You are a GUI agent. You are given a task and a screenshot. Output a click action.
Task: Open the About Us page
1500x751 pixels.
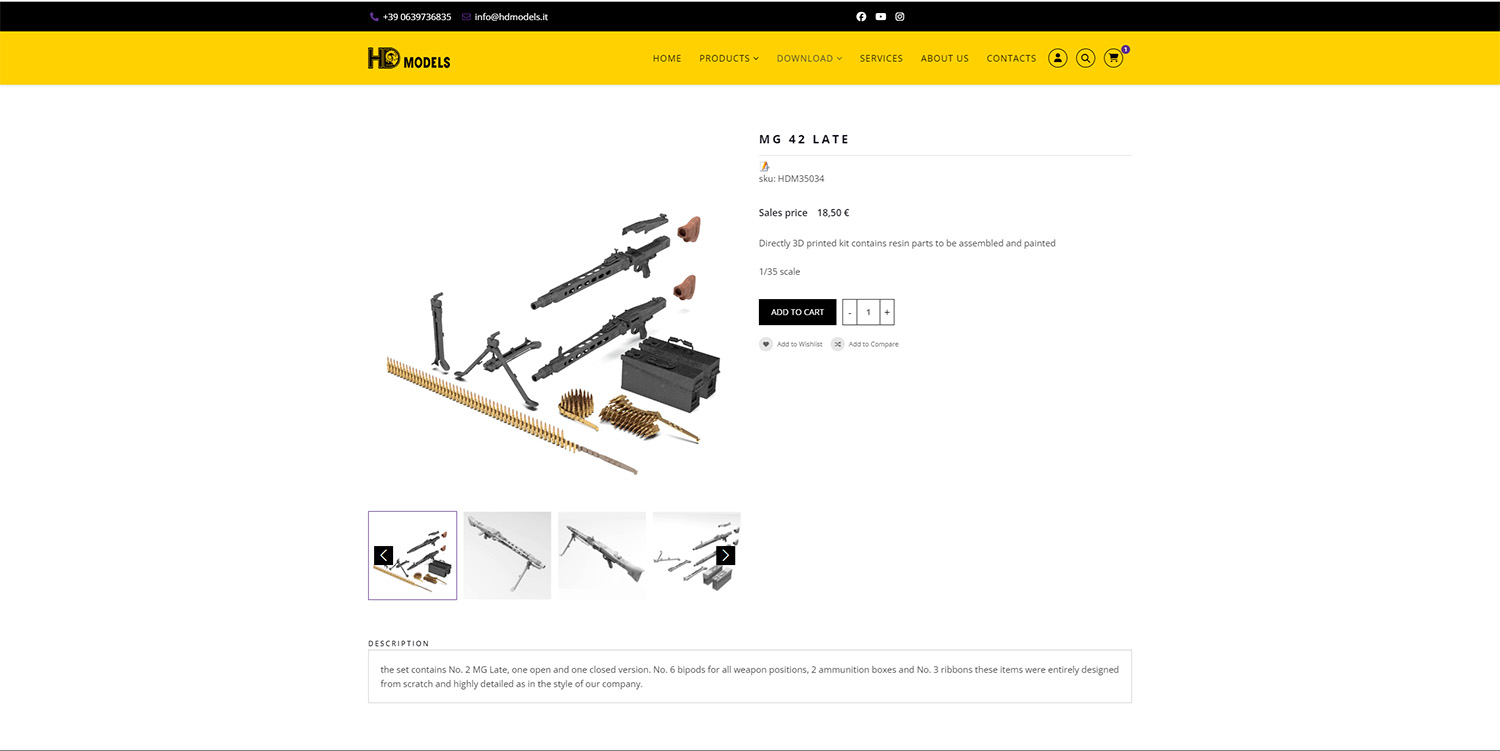pyautogui.click(x=945, y=59)
